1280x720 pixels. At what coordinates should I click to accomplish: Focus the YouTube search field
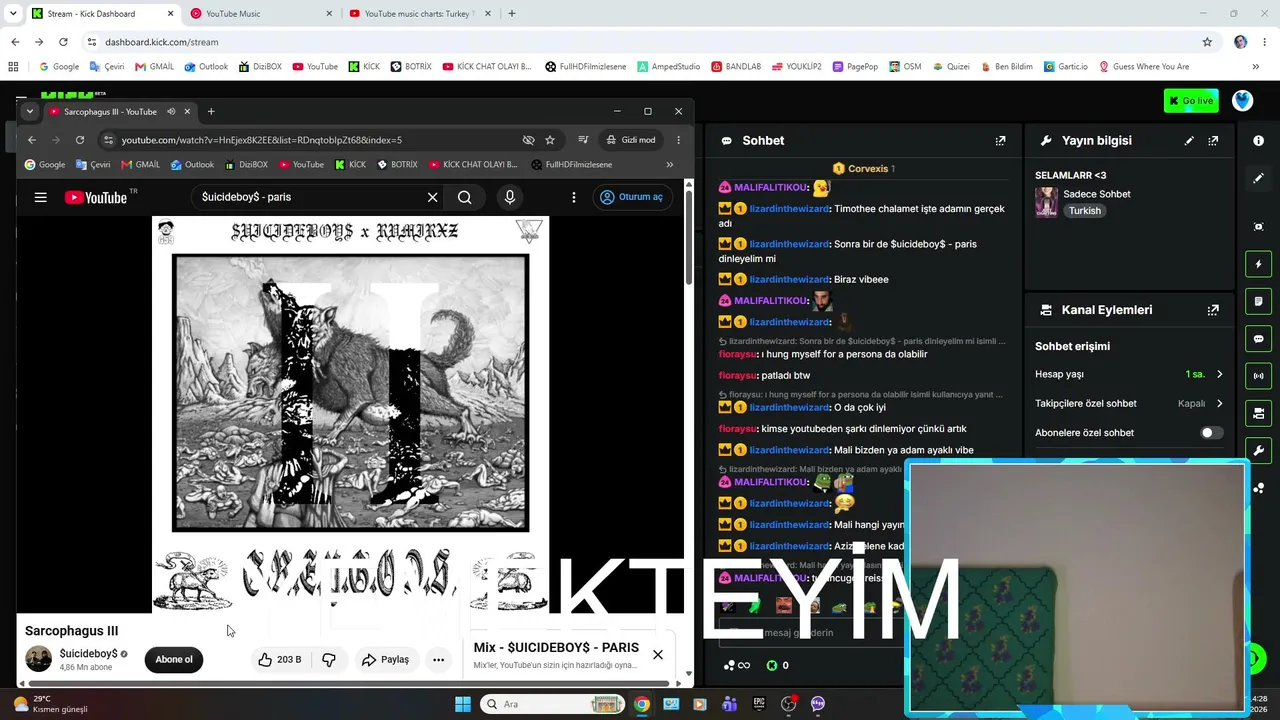[310, 197]
